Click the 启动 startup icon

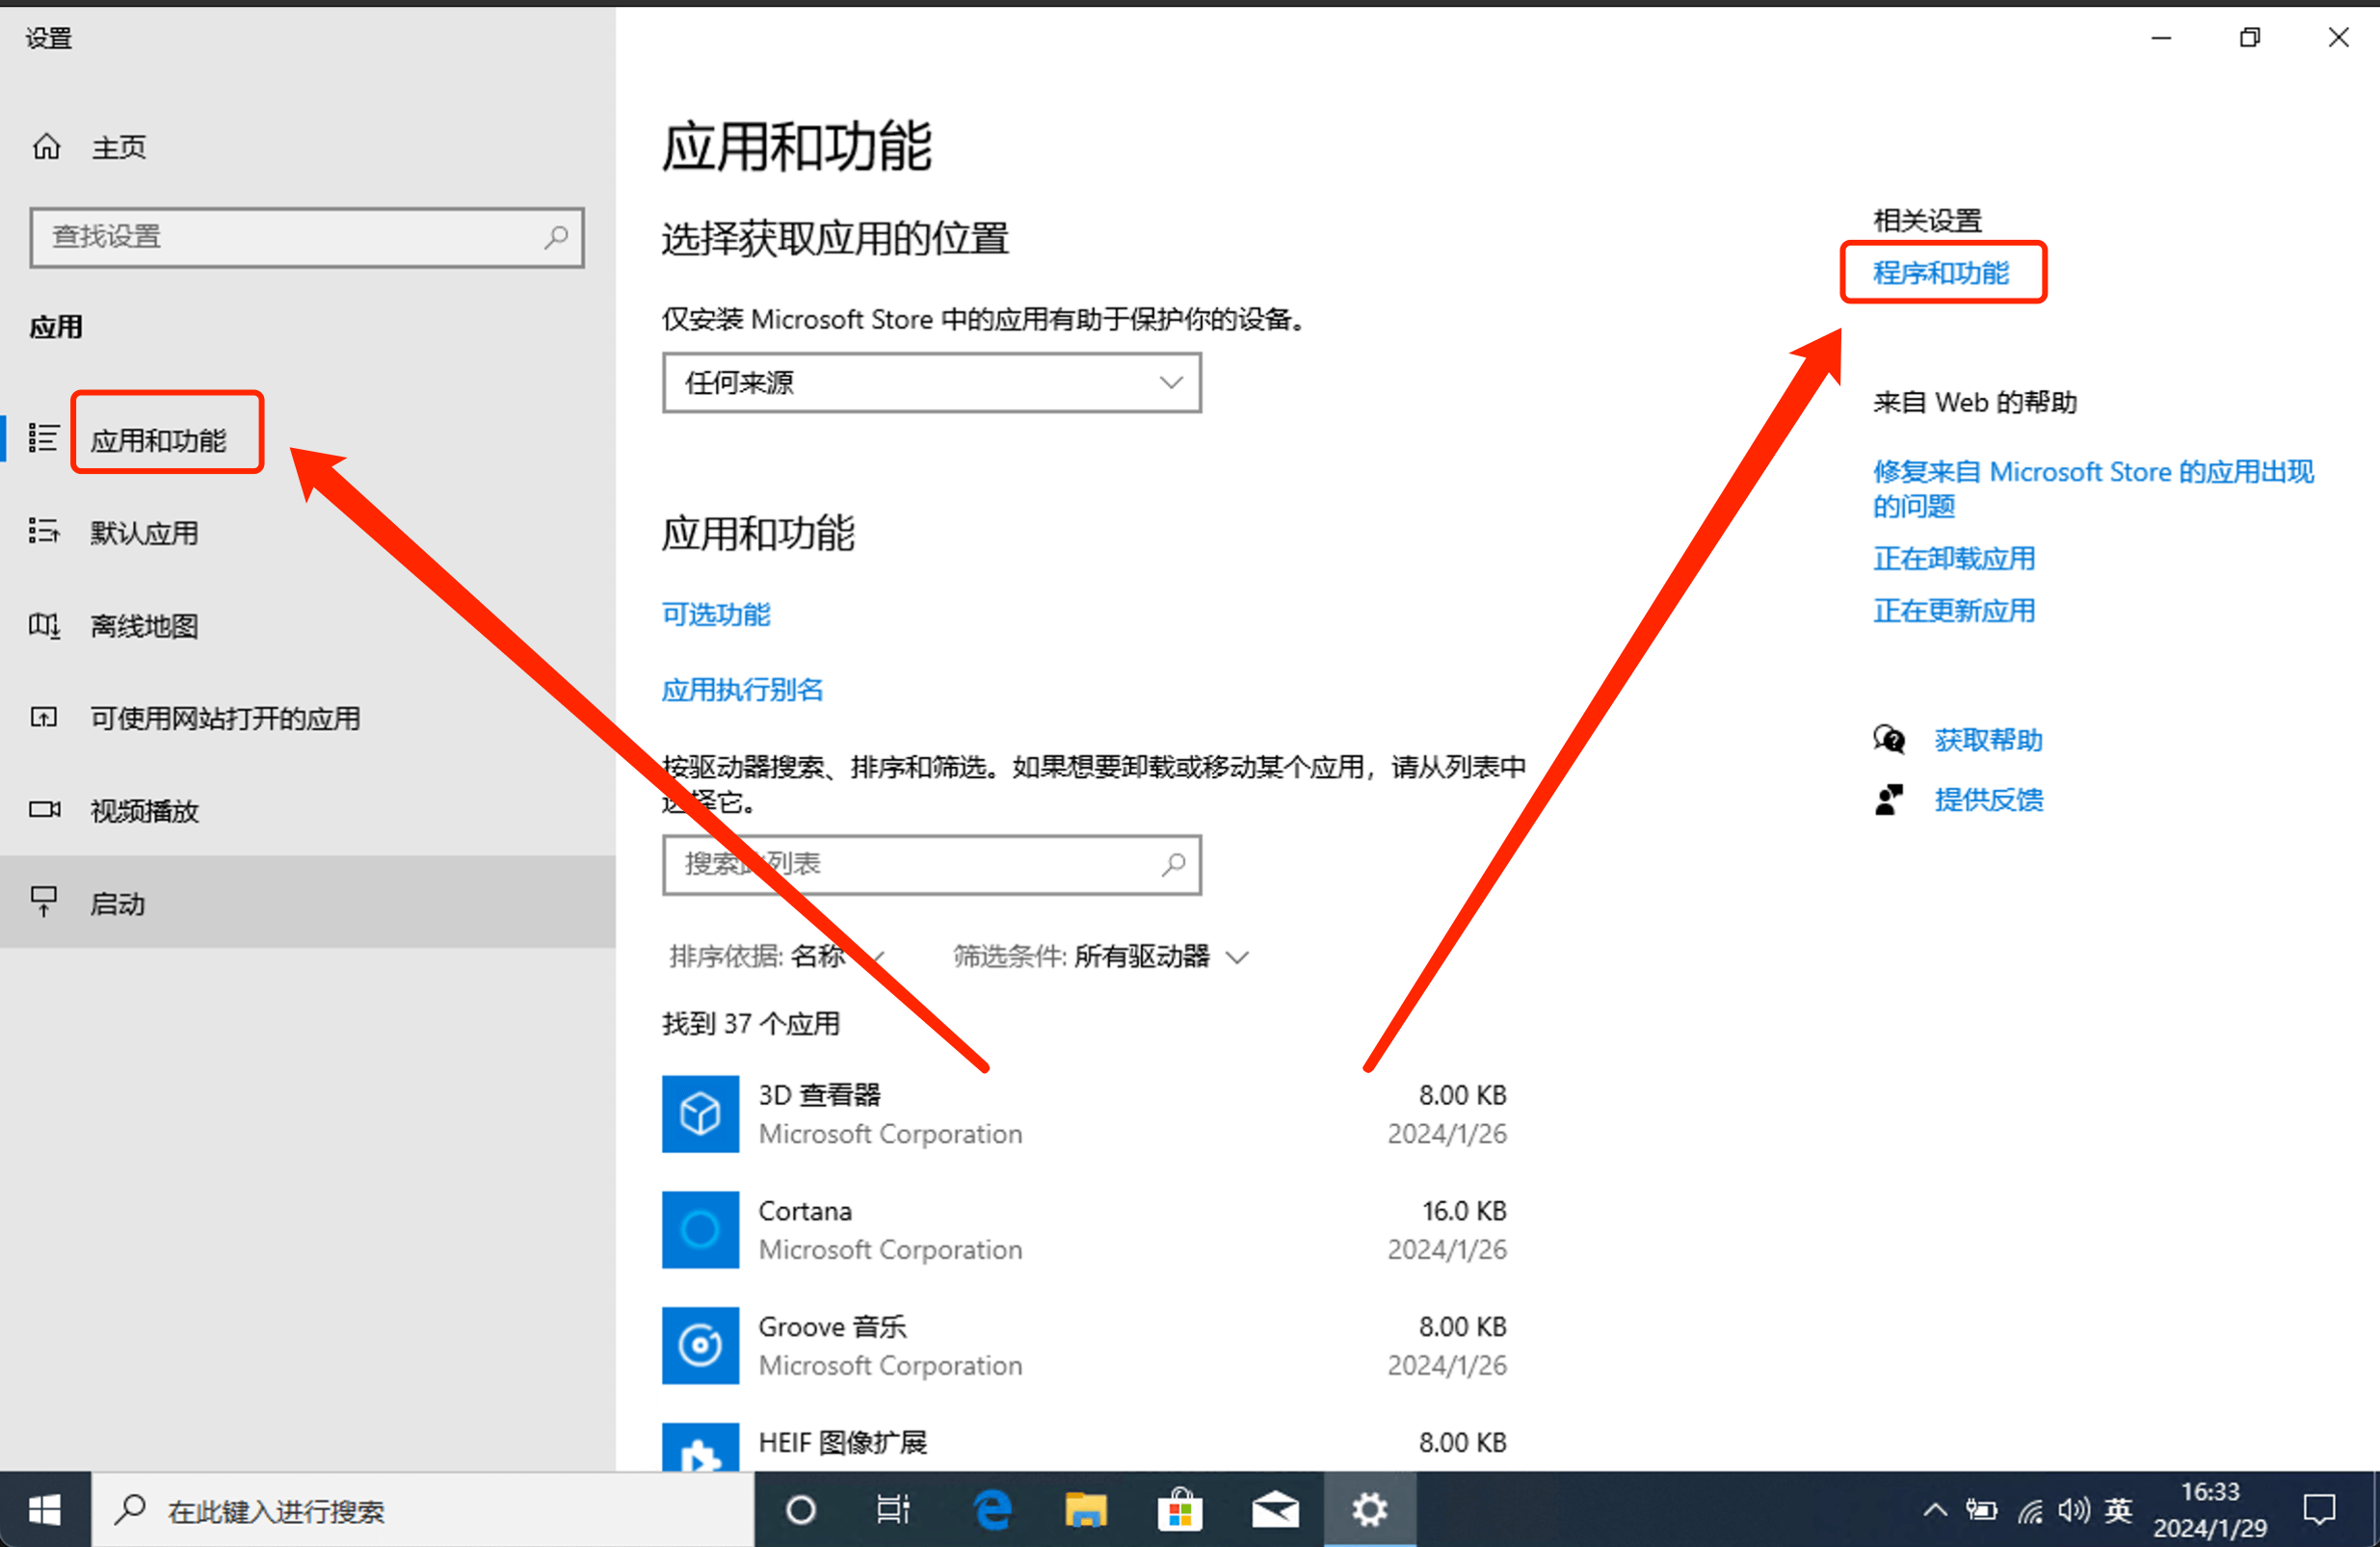coord(43,901)
